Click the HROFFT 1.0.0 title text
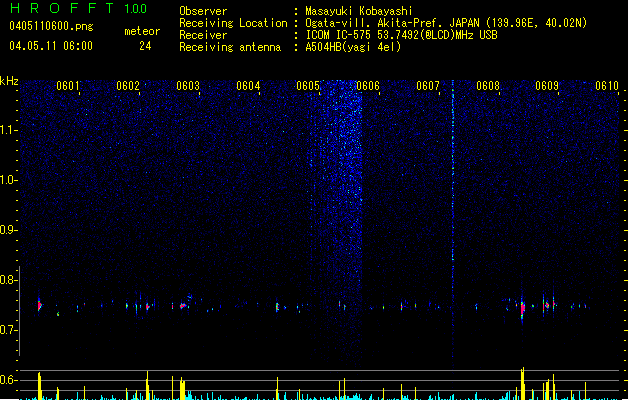 (x=78, y=8)
